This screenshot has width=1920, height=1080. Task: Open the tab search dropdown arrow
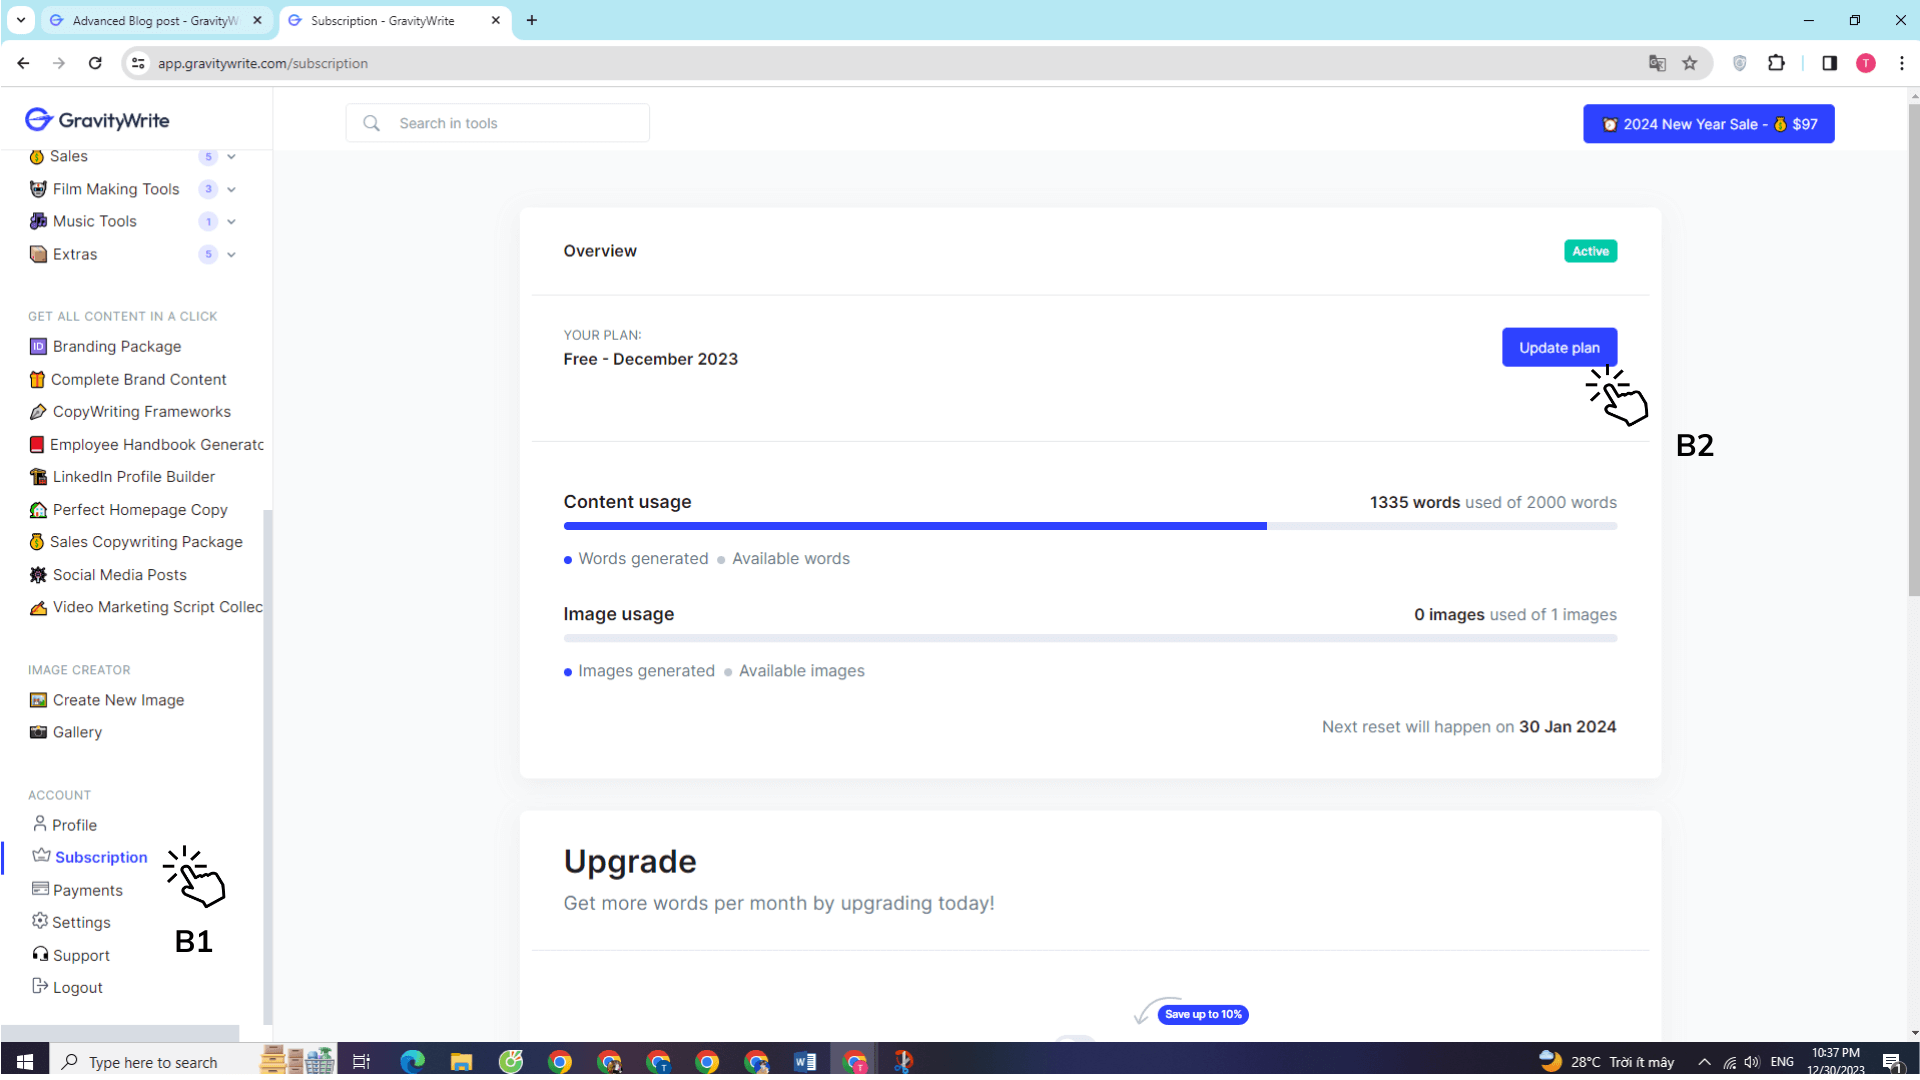(x=20, y=20)
